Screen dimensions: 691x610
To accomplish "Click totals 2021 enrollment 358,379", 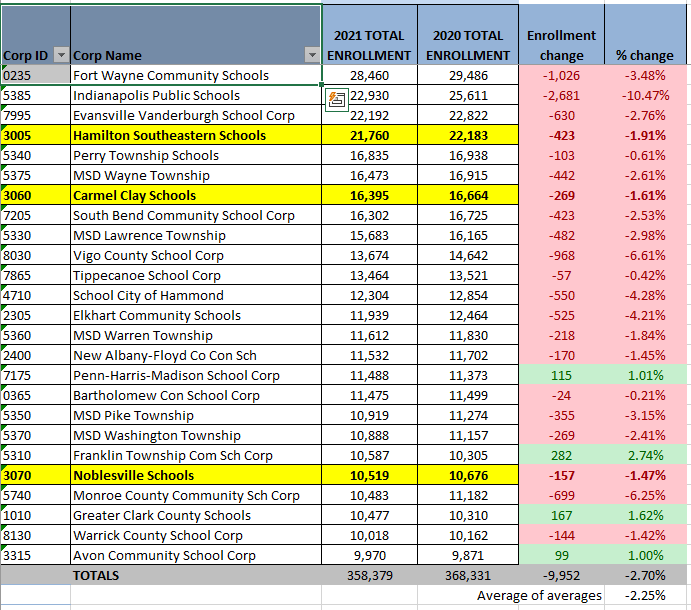I will [369, 575].
